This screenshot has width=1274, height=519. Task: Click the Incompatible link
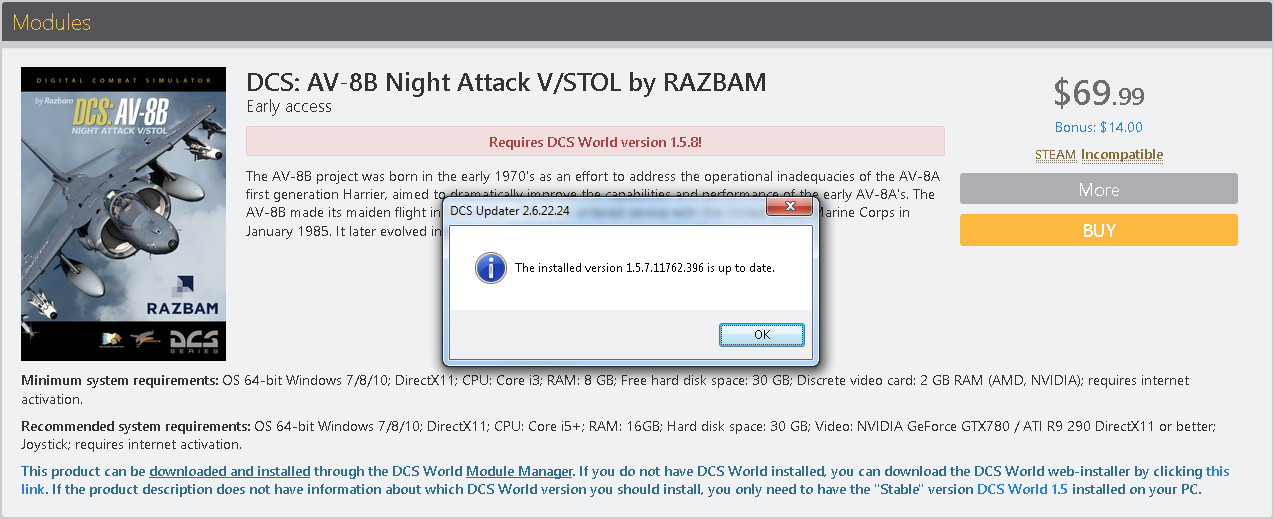pos(1121,155)
